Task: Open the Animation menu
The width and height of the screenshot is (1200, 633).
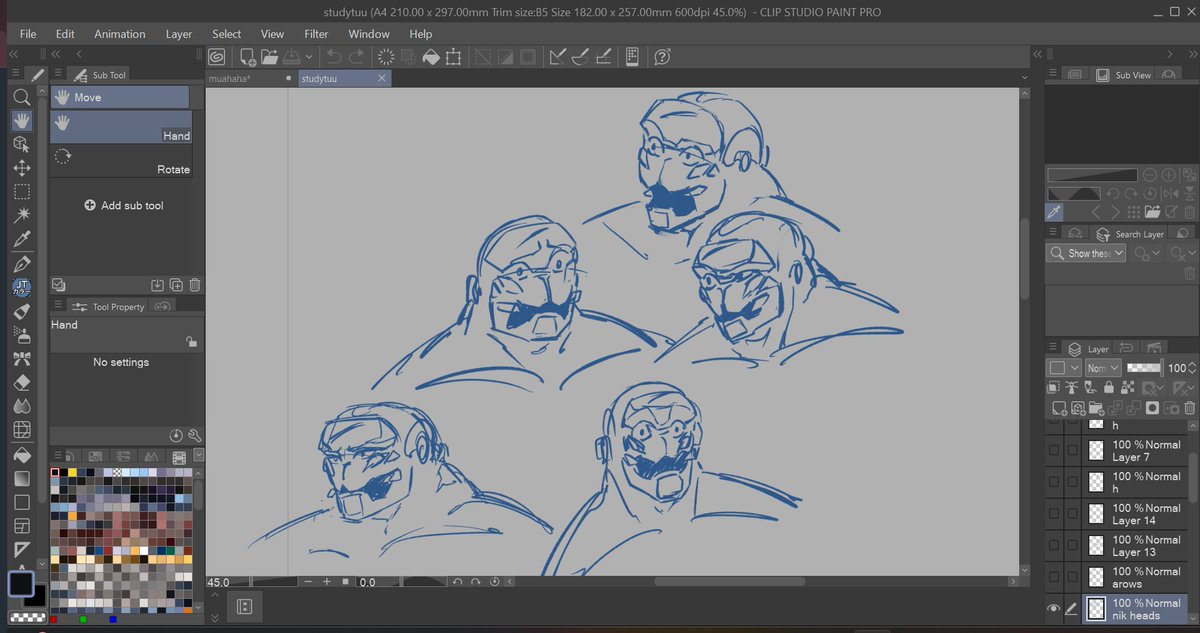Action: pyautogui.click(x=120, y=34)
